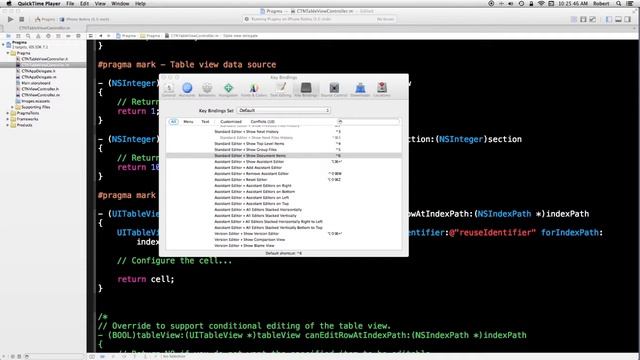This screenshot has width=640, height=360.
Task: Expand the Products folder
Action: [x=8, y=125]
